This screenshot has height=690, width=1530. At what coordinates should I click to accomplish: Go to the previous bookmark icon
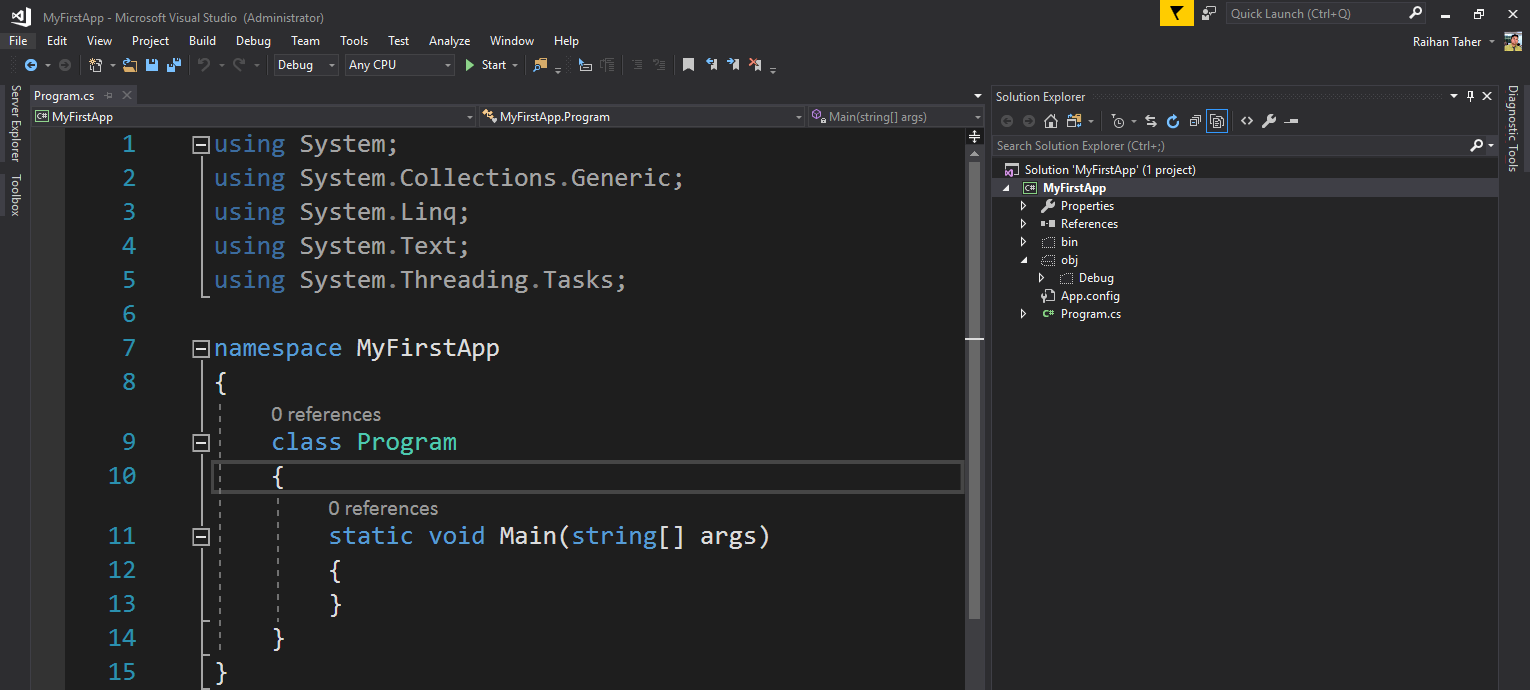tap(711, 65)
